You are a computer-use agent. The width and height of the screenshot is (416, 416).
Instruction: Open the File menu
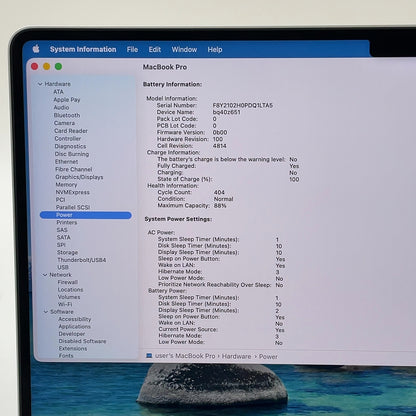[132, 49]
